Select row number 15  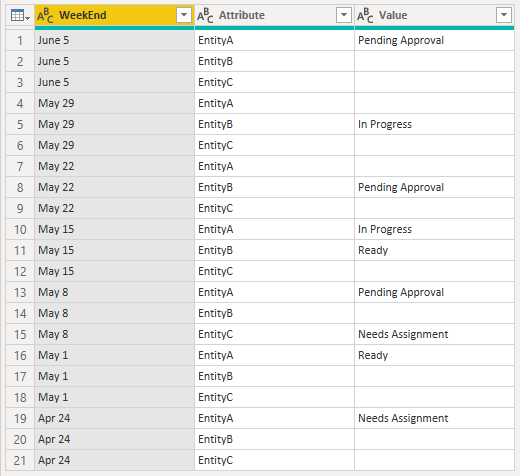(x=20, y=335)
